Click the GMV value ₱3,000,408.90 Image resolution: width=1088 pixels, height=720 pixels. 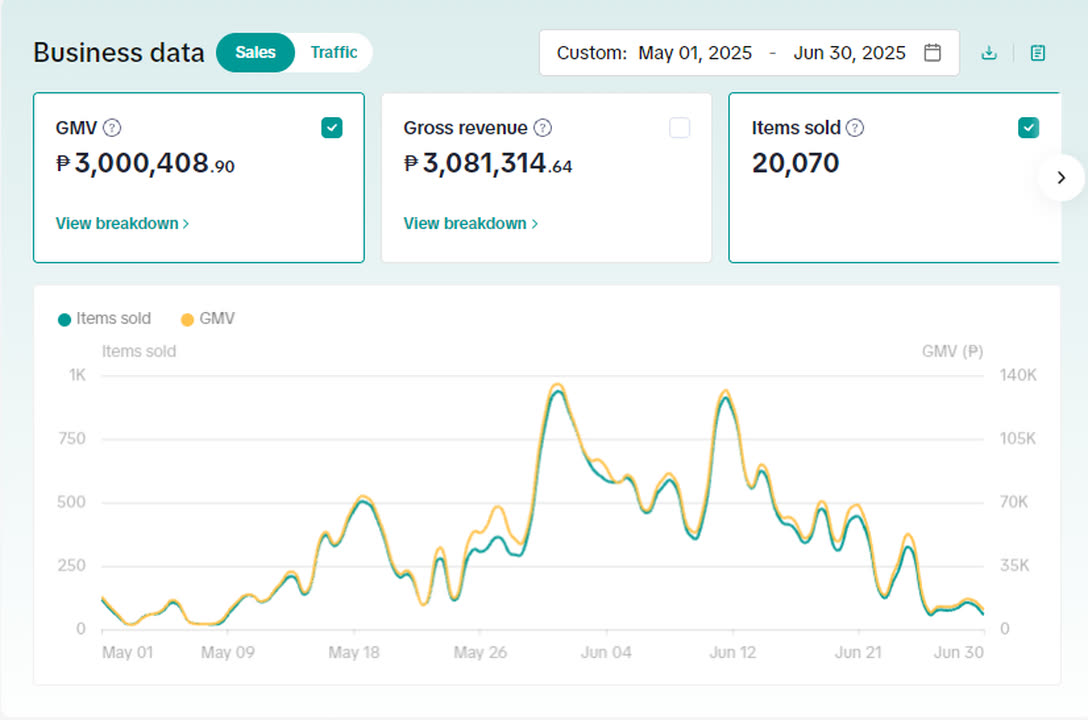[x=145, y=164]
